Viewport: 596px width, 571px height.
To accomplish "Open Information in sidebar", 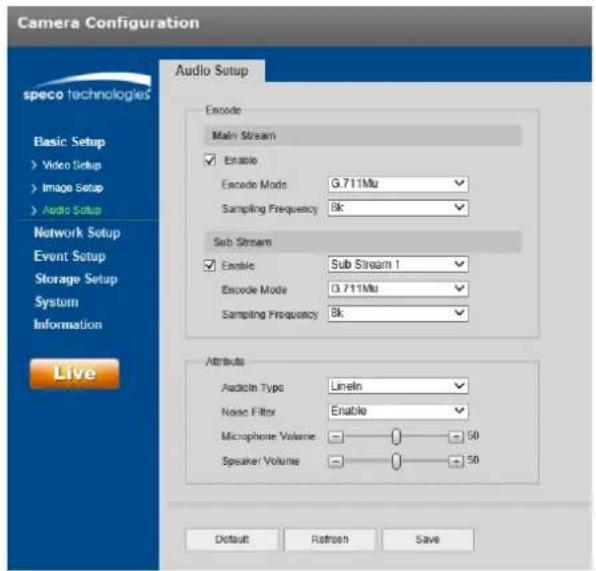I will tap(68, 325).
